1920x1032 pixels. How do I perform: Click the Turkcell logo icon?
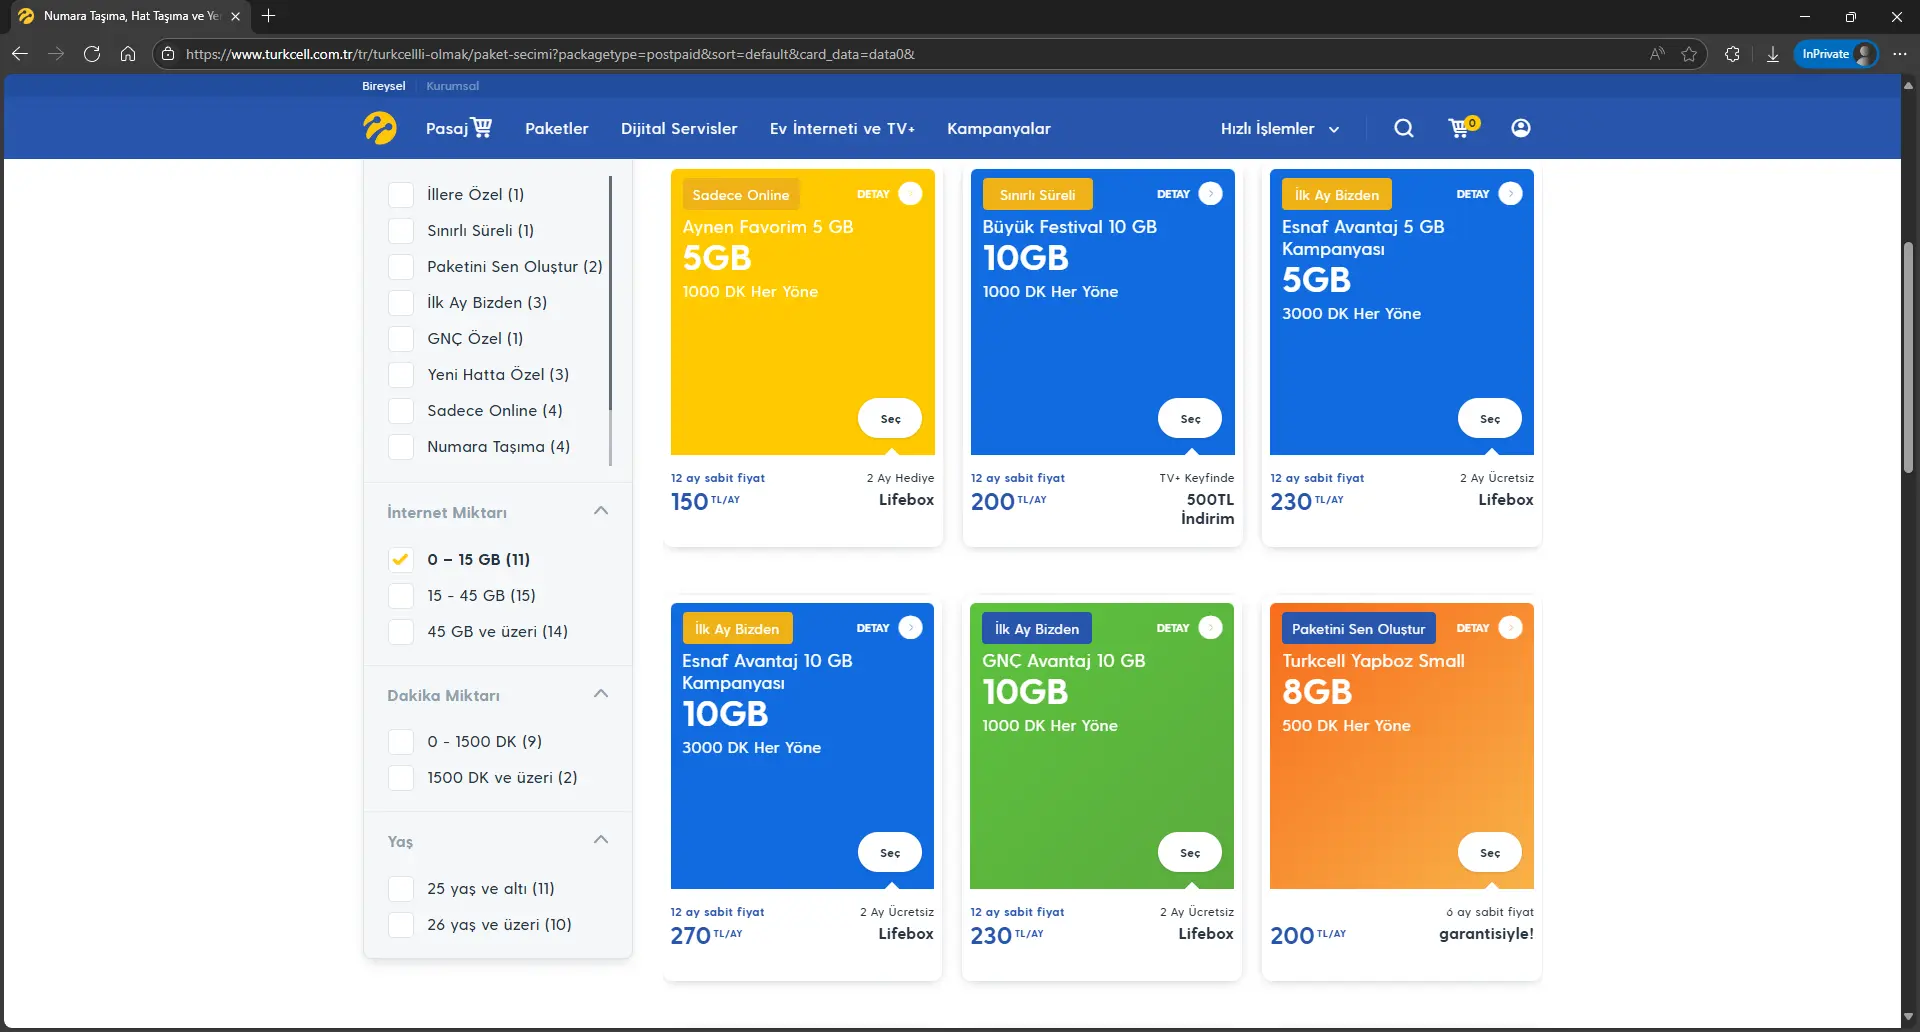380,128
